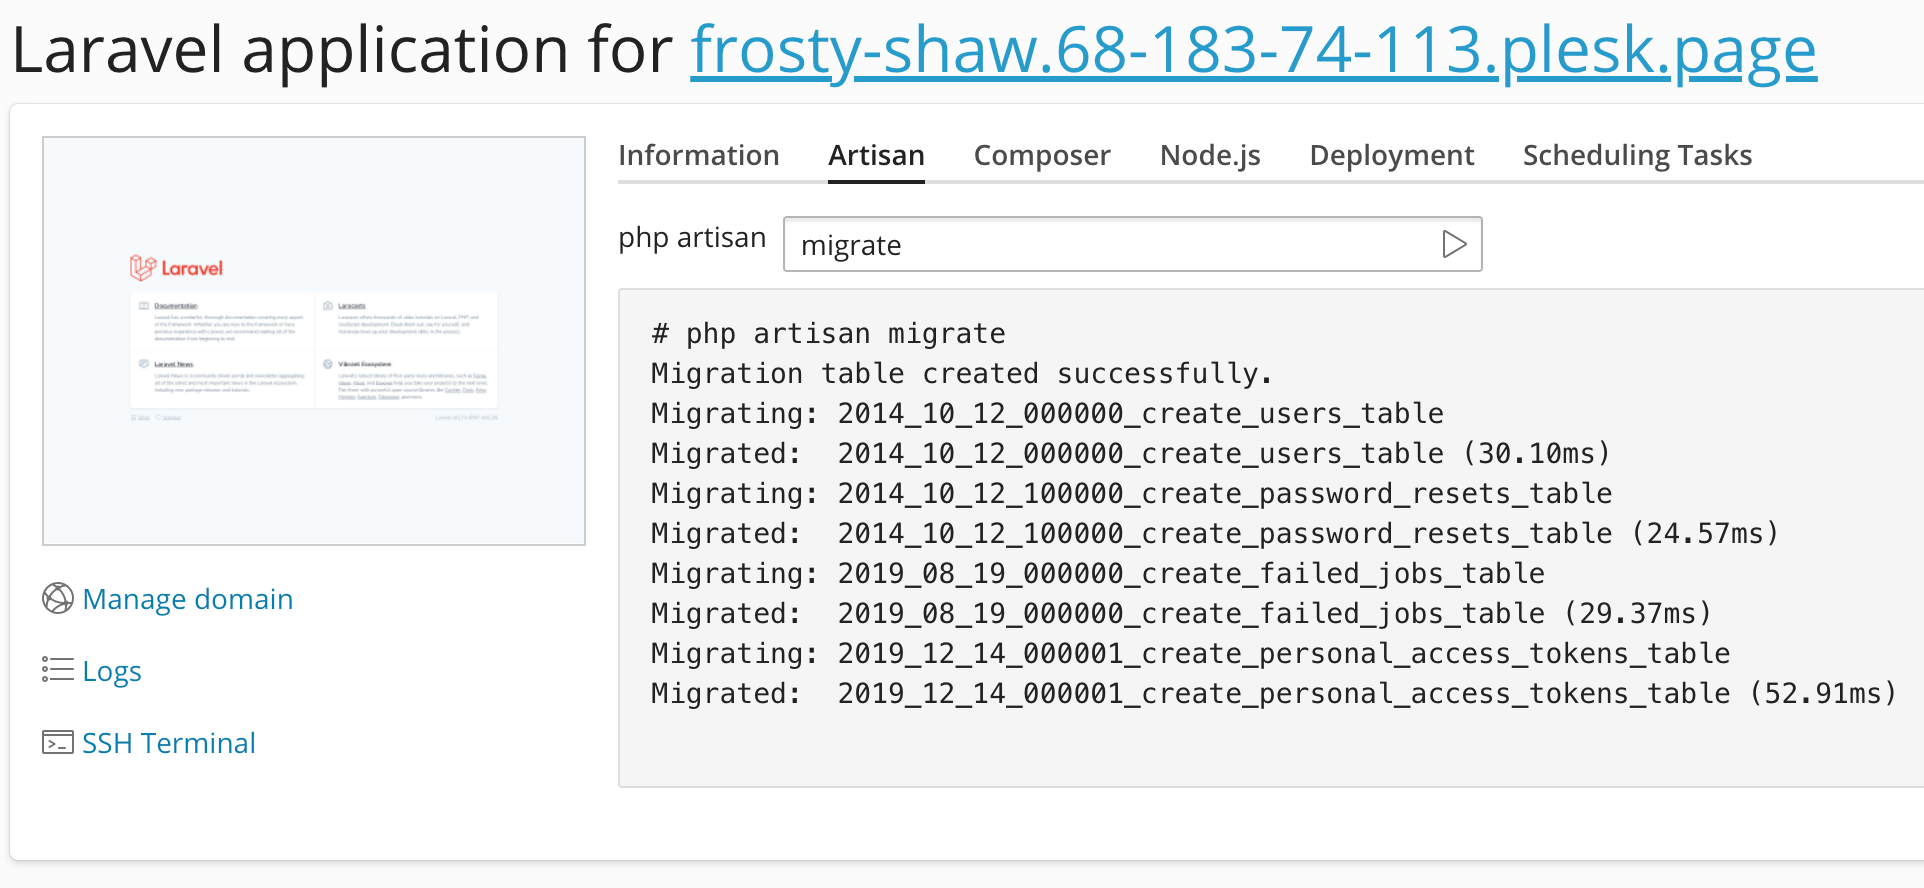Go to the Deployment tab
Screen dimensions: 1924x888
tap(1392, 155)
